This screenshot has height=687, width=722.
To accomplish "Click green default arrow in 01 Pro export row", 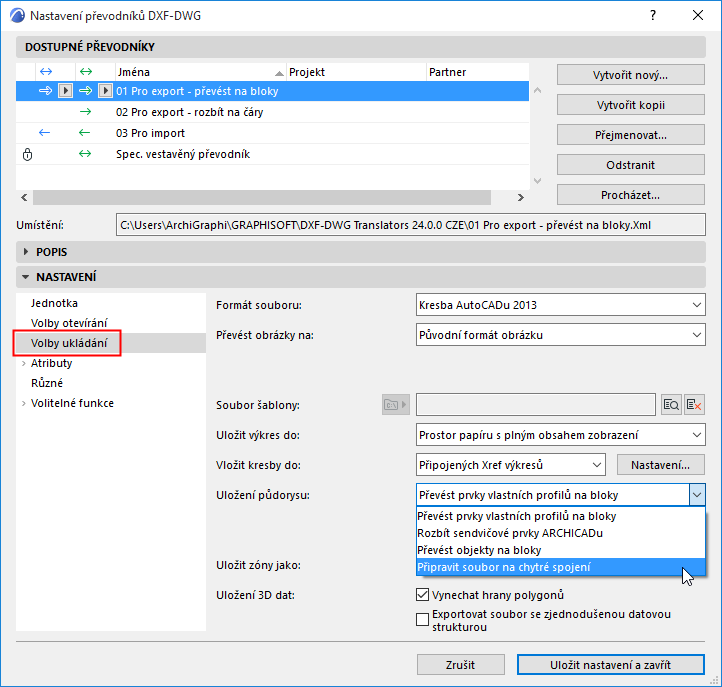I will tap(86, 91).
